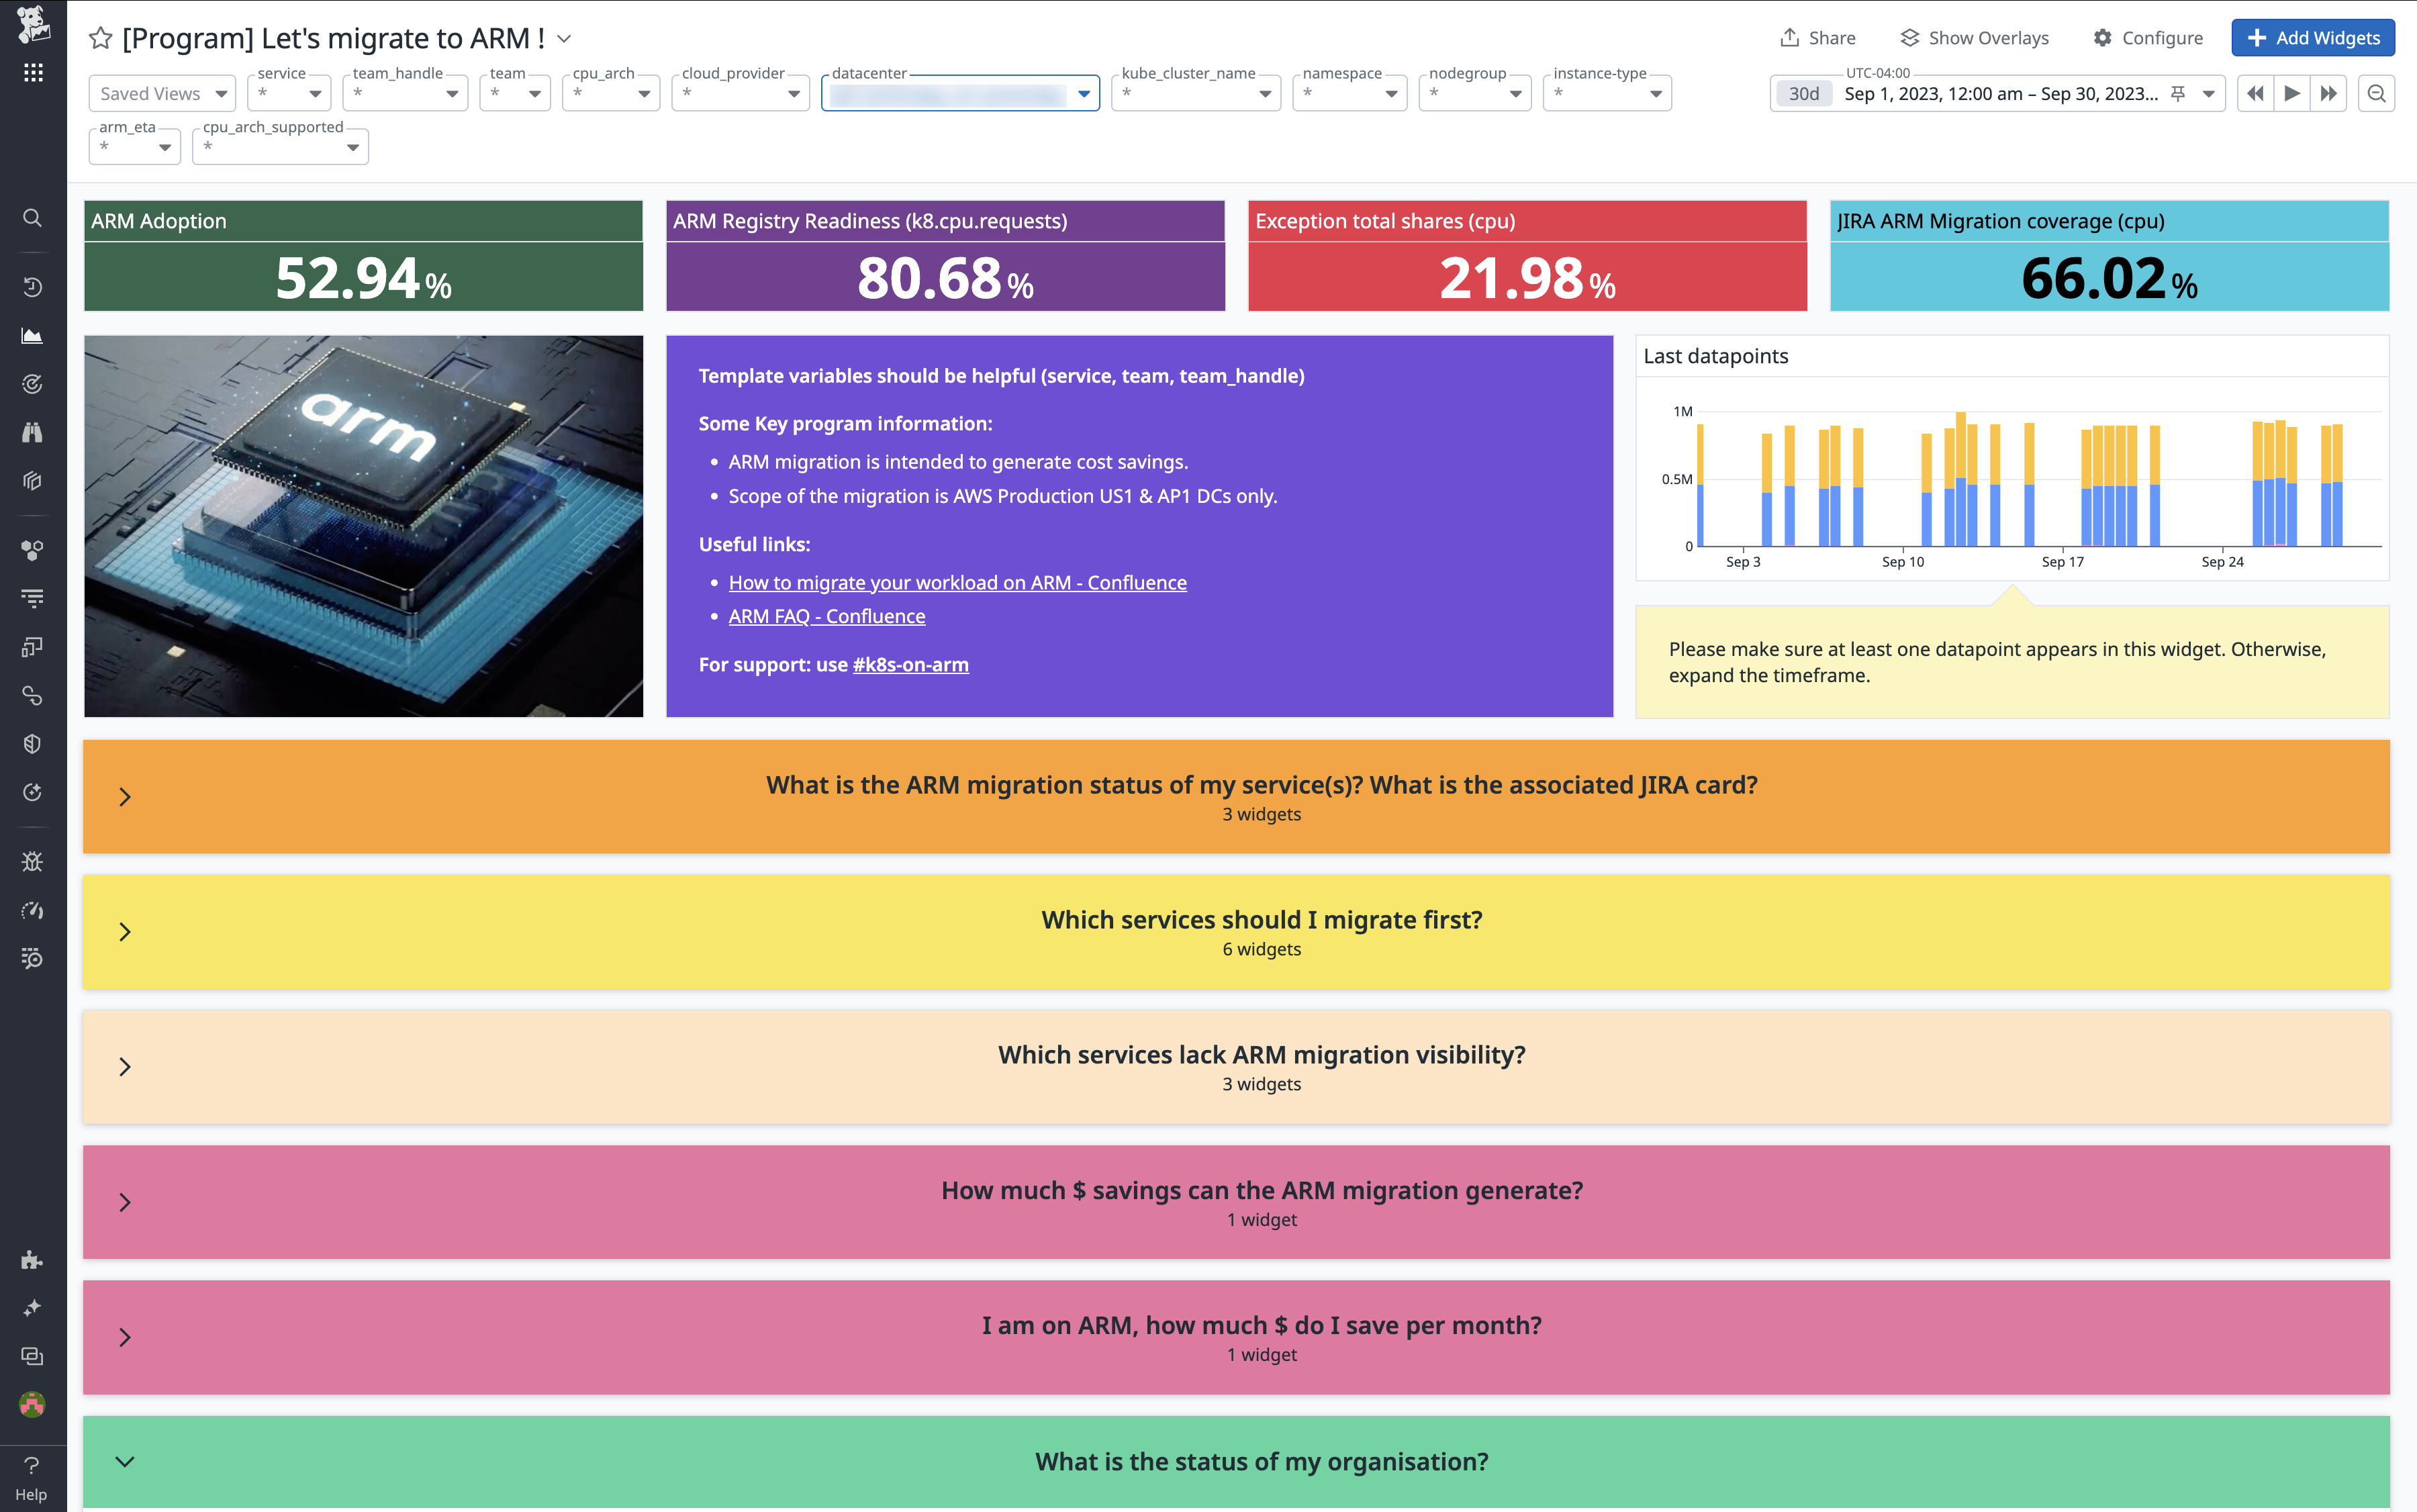Open the Security shield icon
The width and height of the screenshot is (2417, 1512).
[33, 743]
